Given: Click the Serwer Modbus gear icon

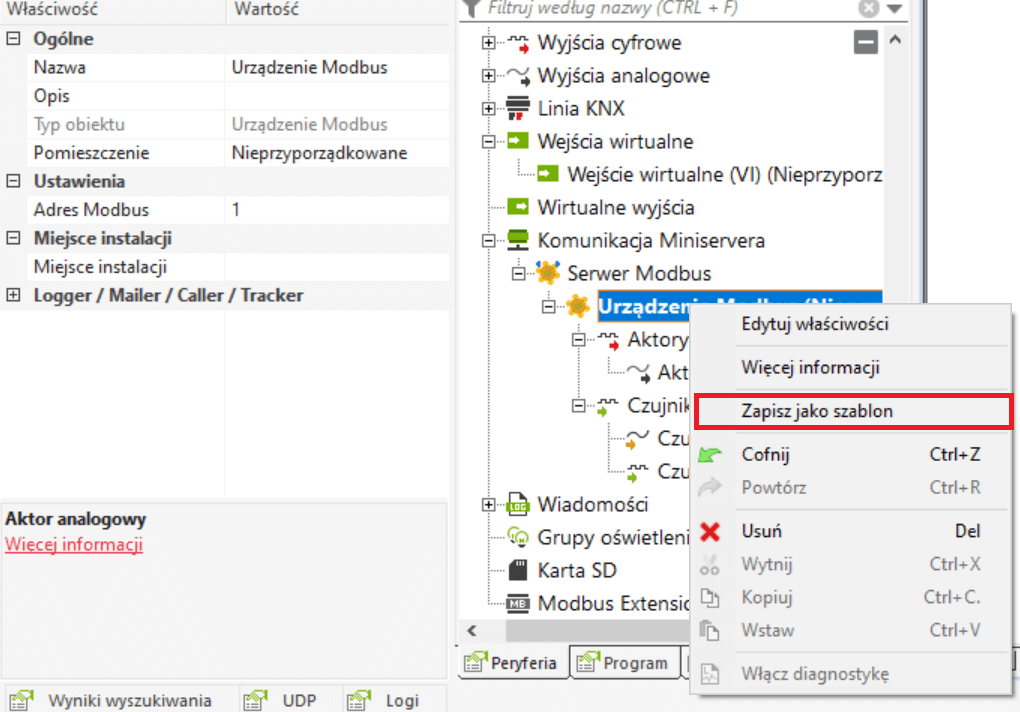Looking at the screenshot, I should (548, 273).
